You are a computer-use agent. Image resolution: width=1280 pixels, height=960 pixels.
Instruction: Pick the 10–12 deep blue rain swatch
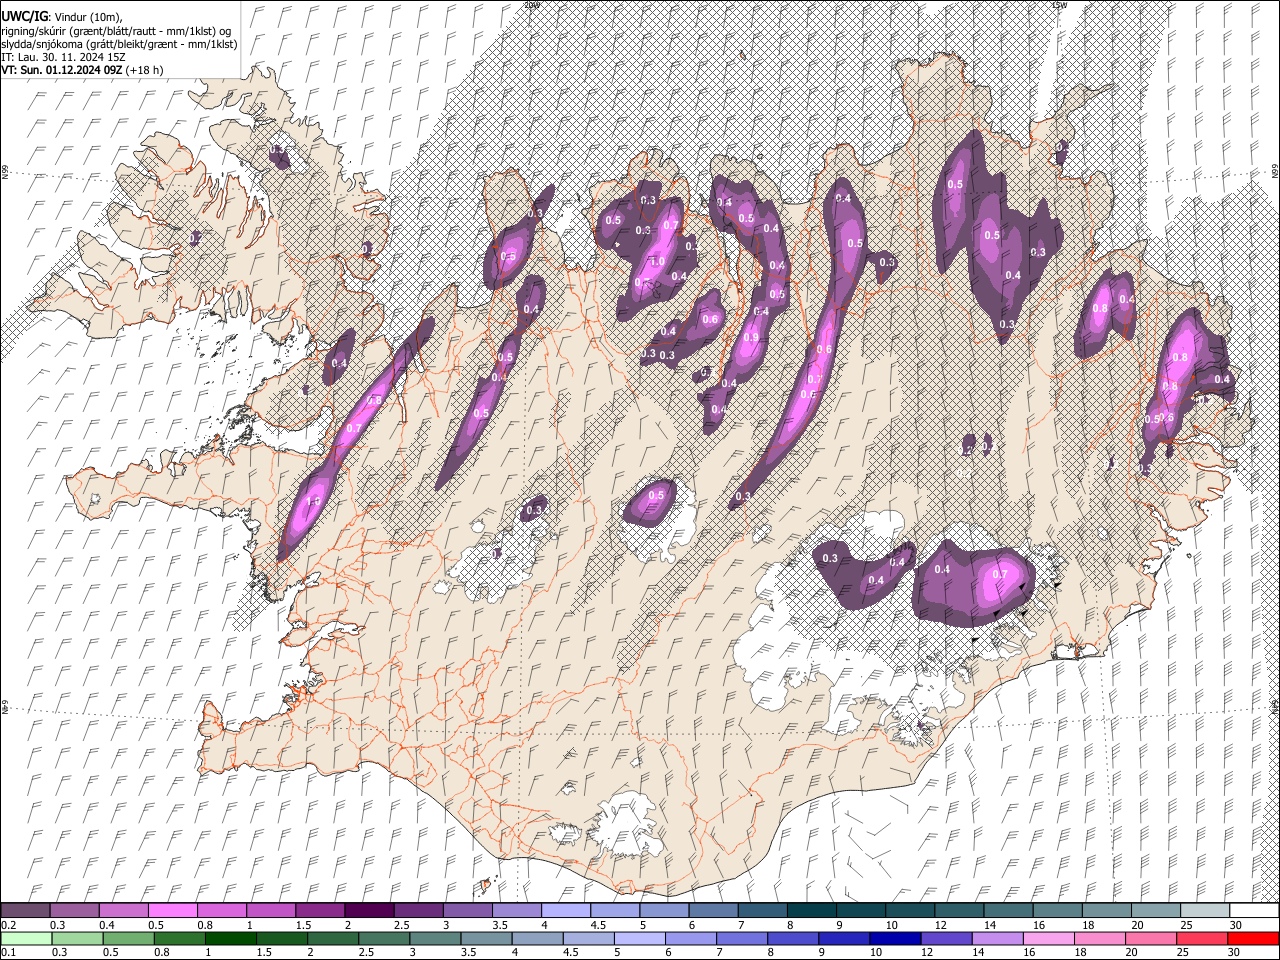coord(894,939)
